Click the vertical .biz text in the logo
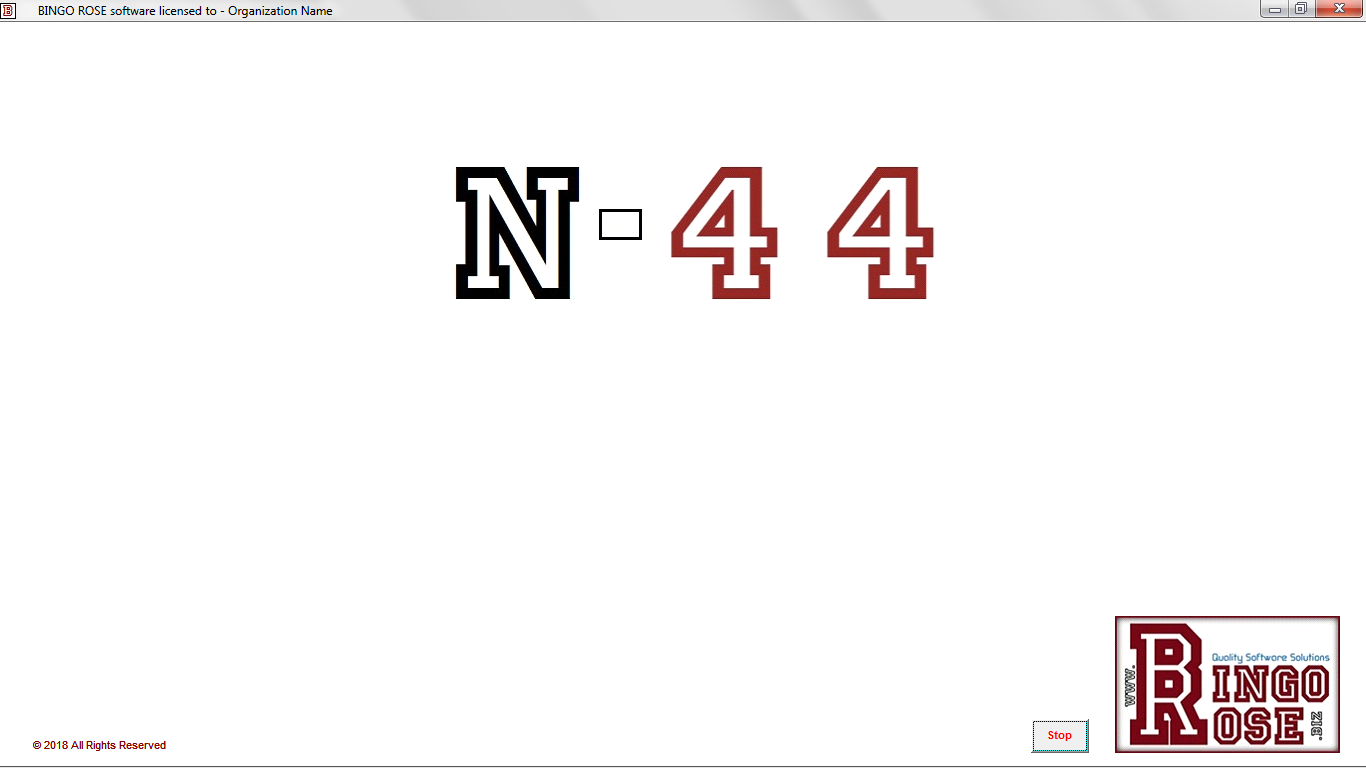Viewport: 1366px width, 768px height. tap(1318, 725)
